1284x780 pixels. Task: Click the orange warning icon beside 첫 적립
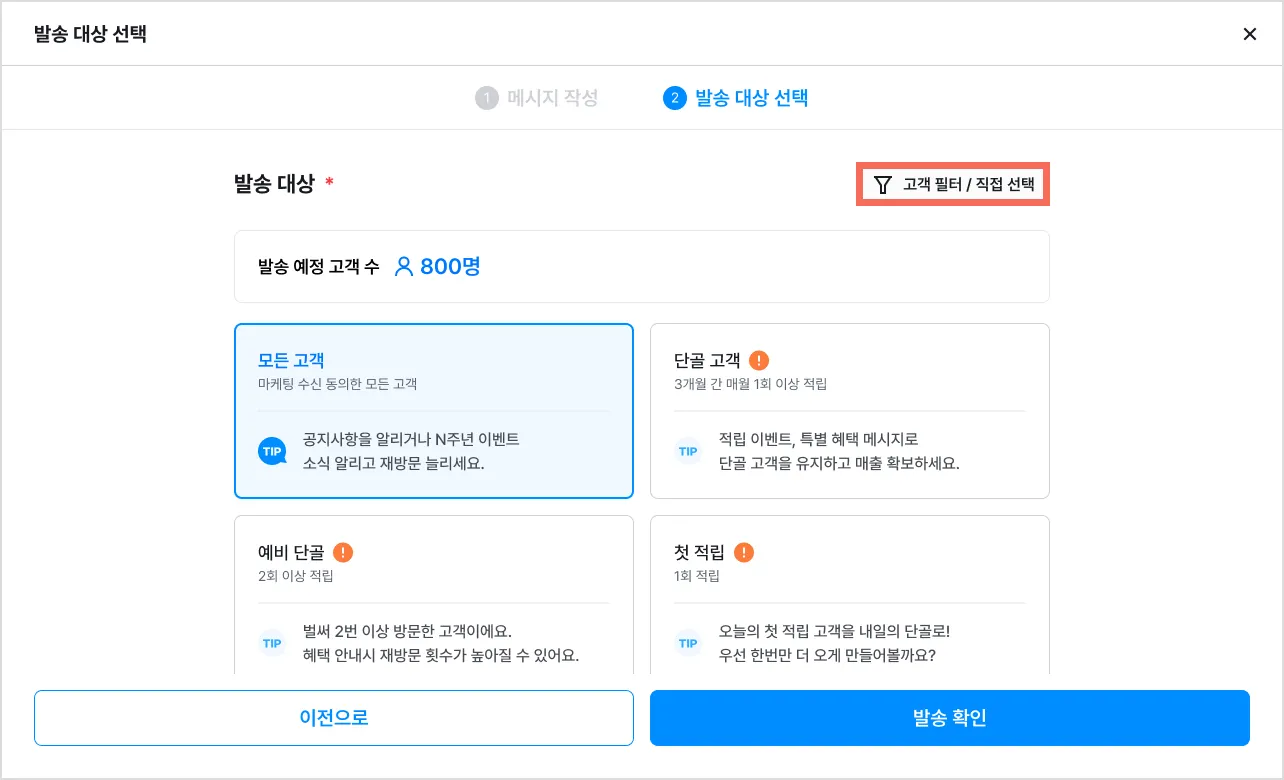tap(743, 553)
